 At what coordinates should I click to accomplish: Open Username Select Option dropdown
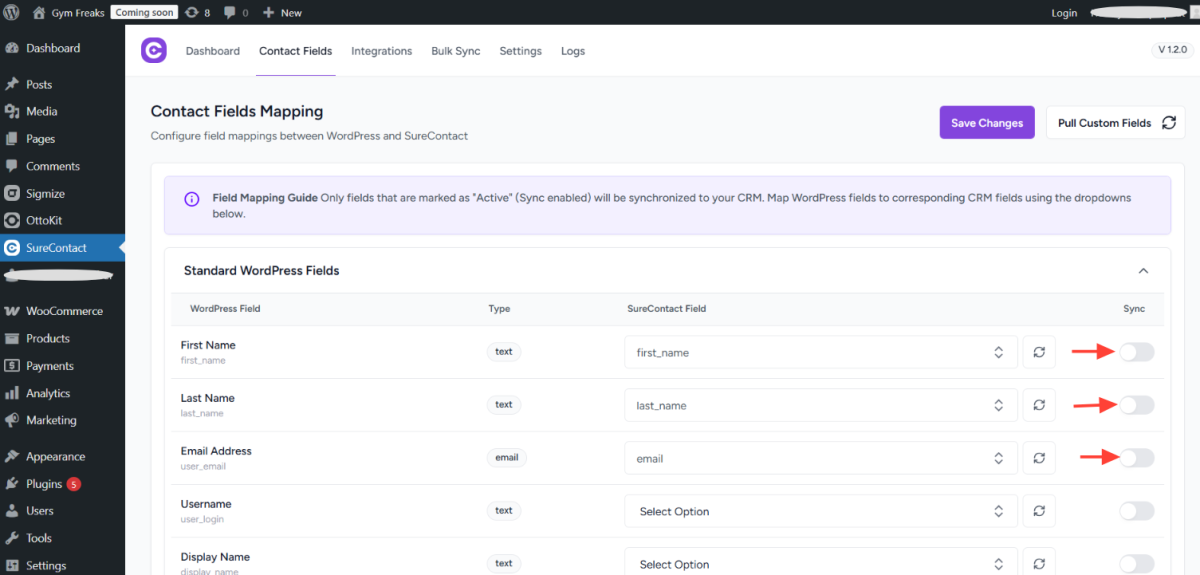click(820, 511)
